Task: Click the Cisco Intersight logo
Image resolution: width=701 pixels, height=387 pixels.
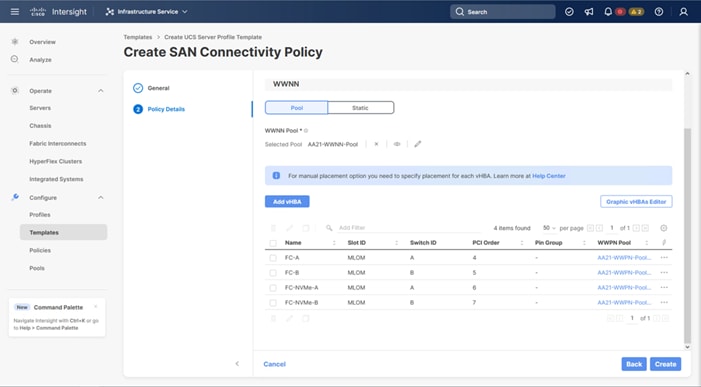Action: 58,12
